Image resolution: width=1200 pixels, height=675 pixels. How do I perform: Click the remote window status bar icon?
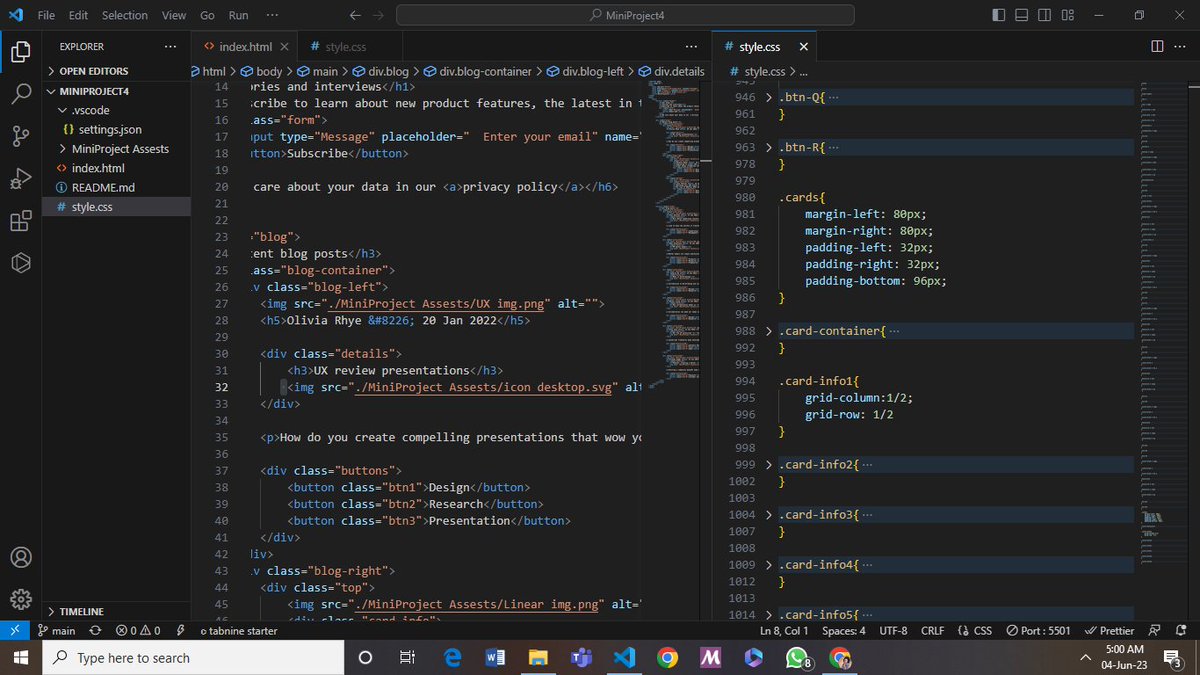13,631
